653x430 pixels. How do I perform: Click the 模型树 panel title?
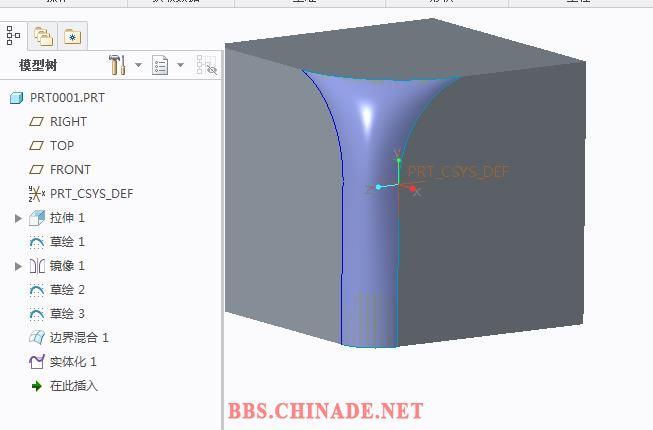point(38,65)
